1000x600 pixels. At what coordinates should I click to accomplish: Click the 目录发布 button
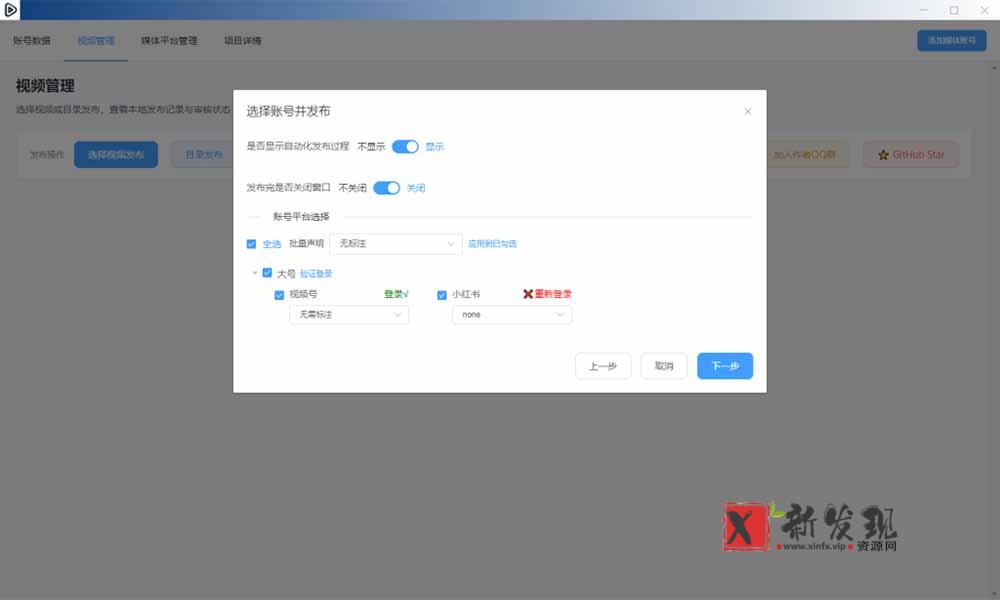click(203, 155)
